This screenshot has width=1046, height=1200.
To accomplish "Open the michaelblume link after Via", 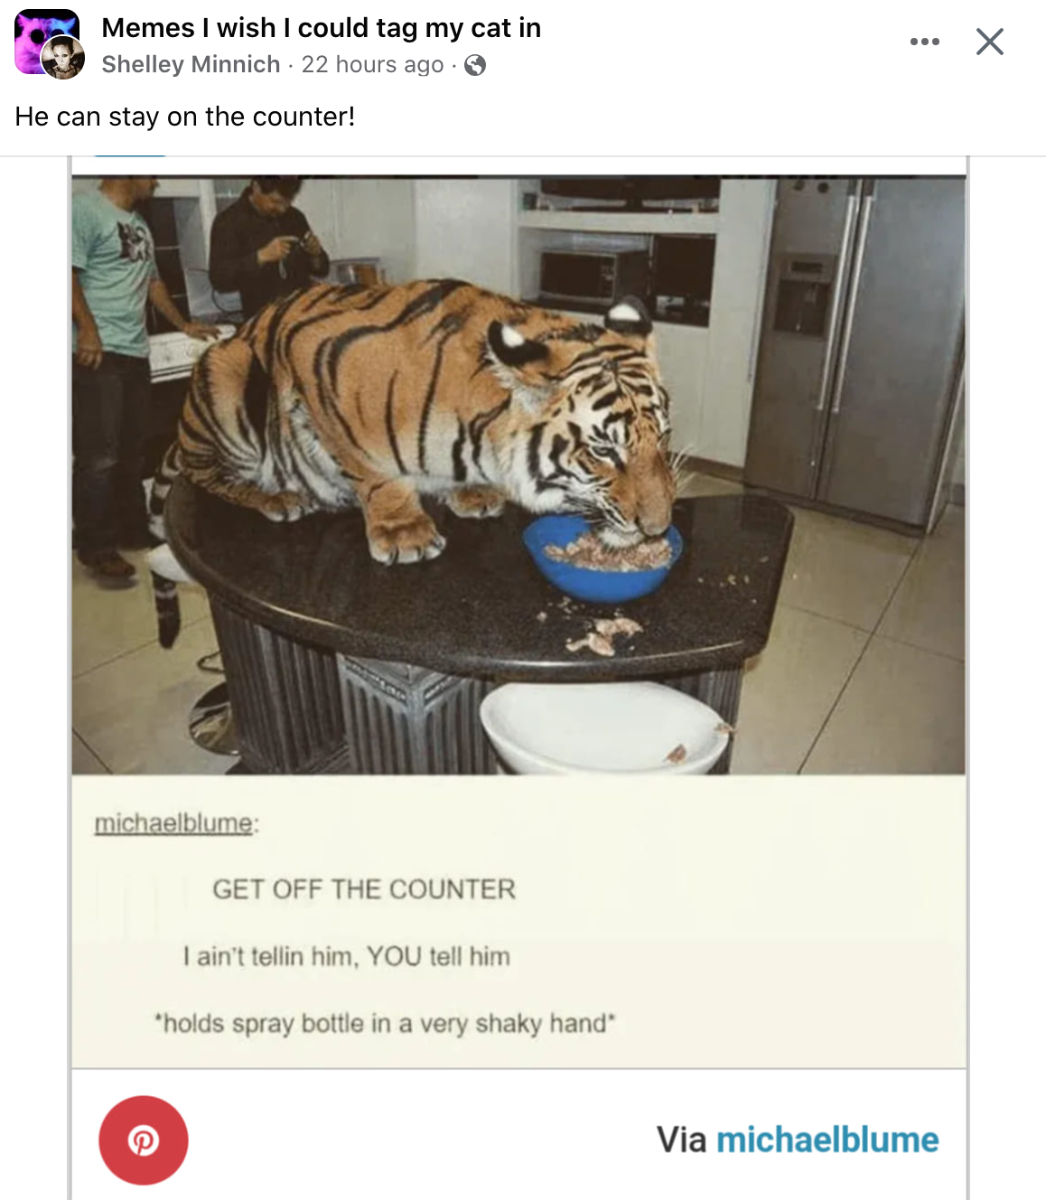I will point(828,1139).
